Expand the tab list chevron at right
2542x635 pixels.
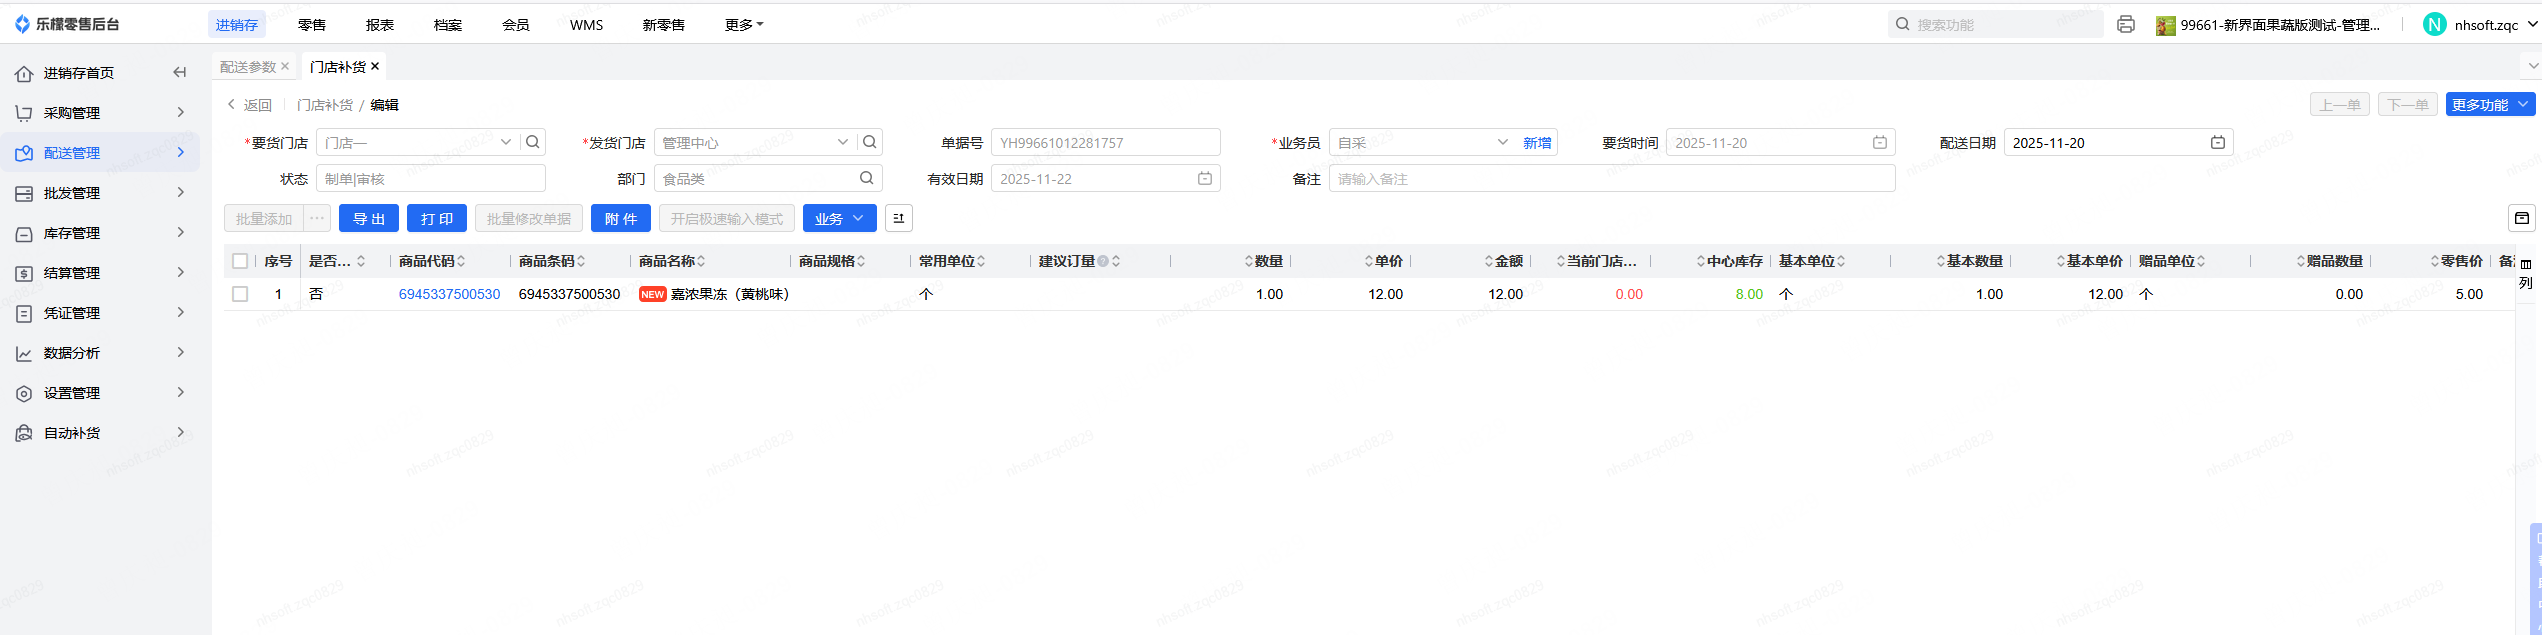tap(2533, 66)
